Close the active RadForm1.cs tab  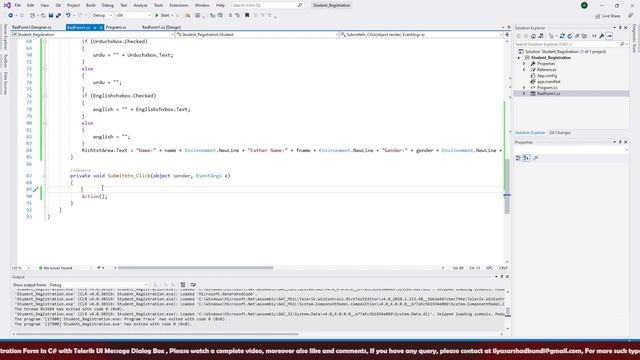(x=101, y=27)
